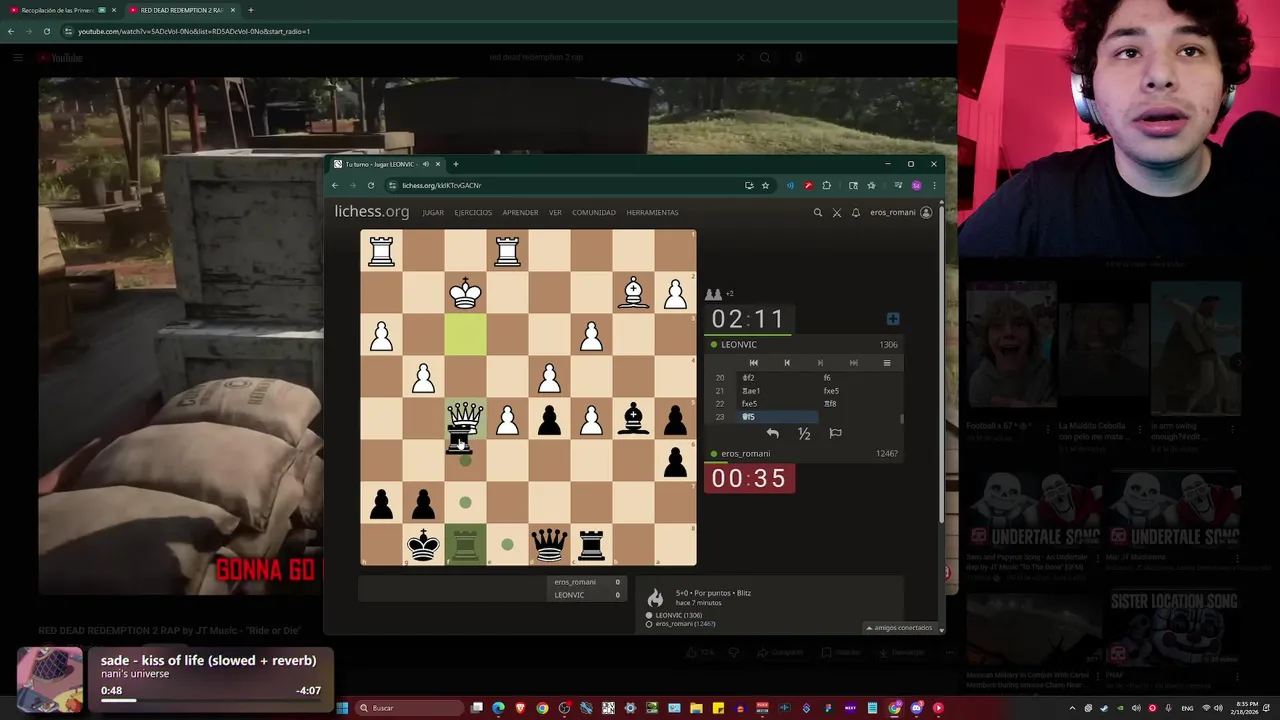Open Sticky Notes from taskbar

(718, 708)
